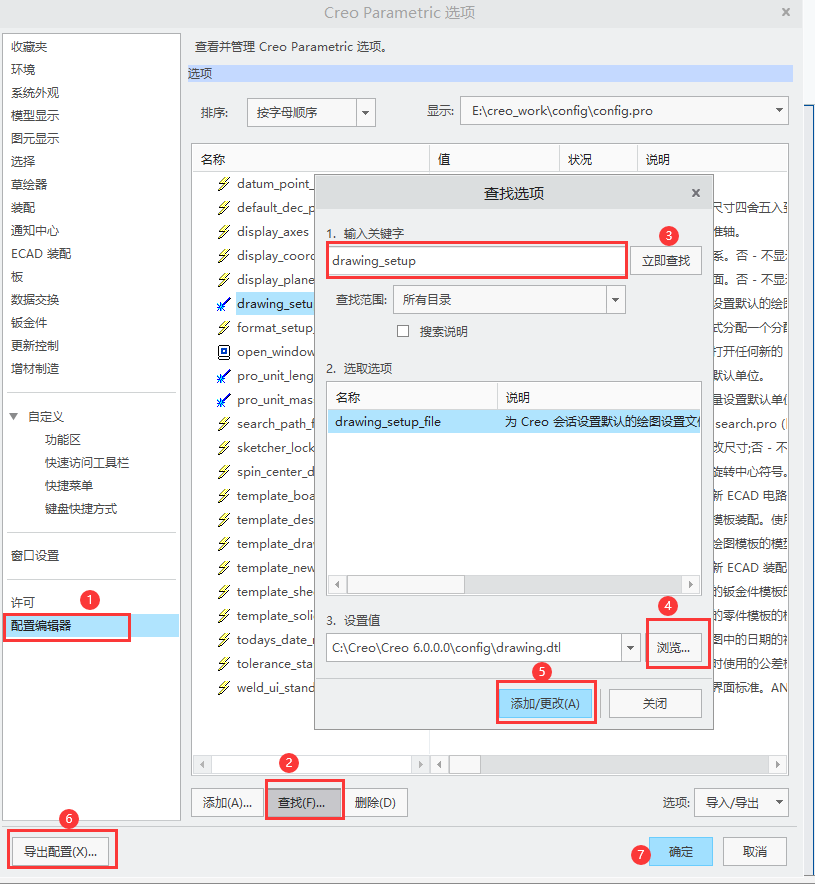
Task: Click the lightning icon beside weld_ui_standard option
Action: (224, 688)
